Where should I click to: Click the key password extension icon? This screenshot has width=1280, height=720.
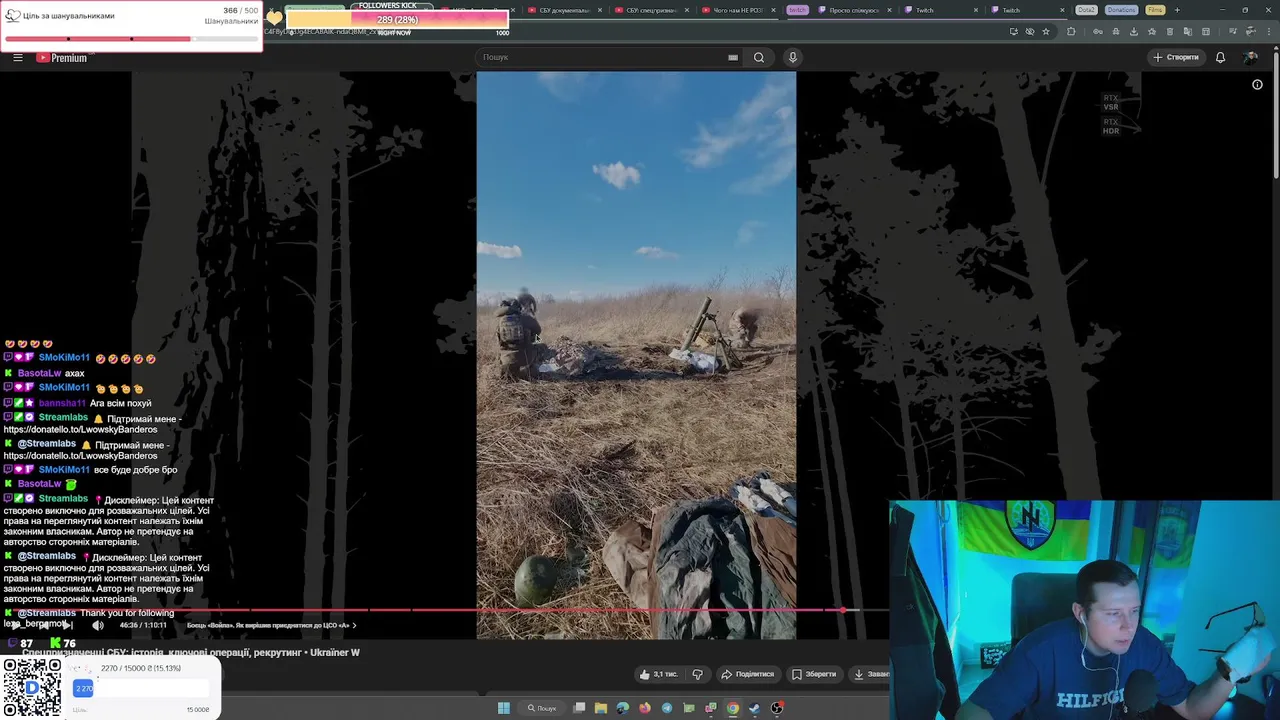point(1098,31)
